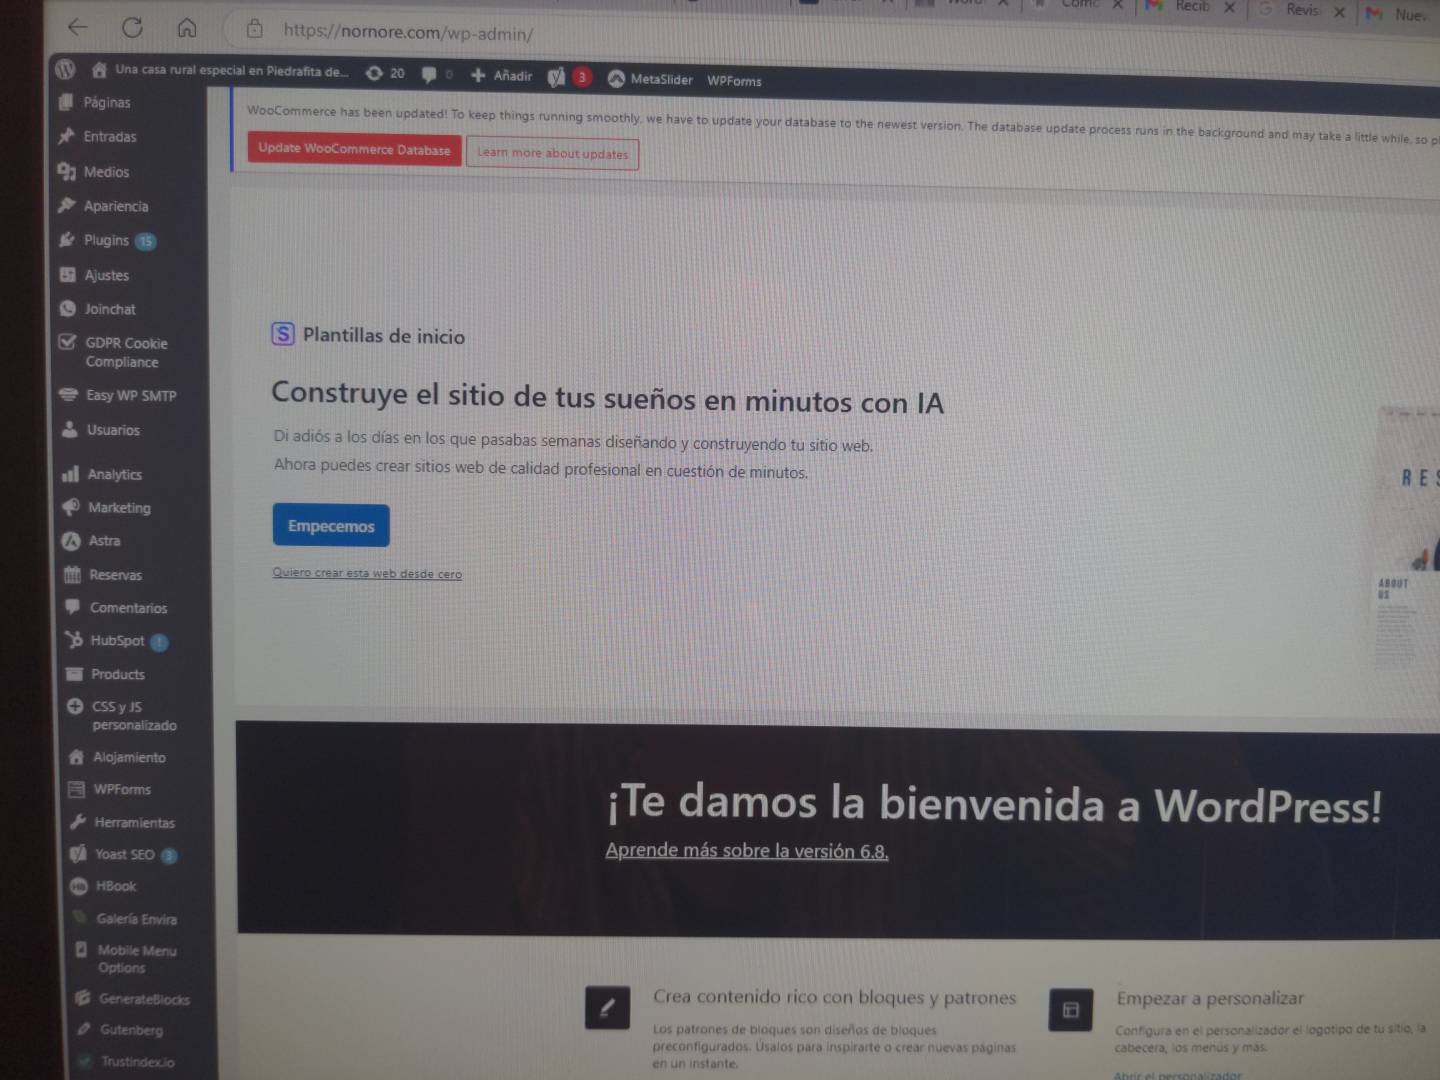
Task: Click the Products archive icon
Action: pos(74,673)
